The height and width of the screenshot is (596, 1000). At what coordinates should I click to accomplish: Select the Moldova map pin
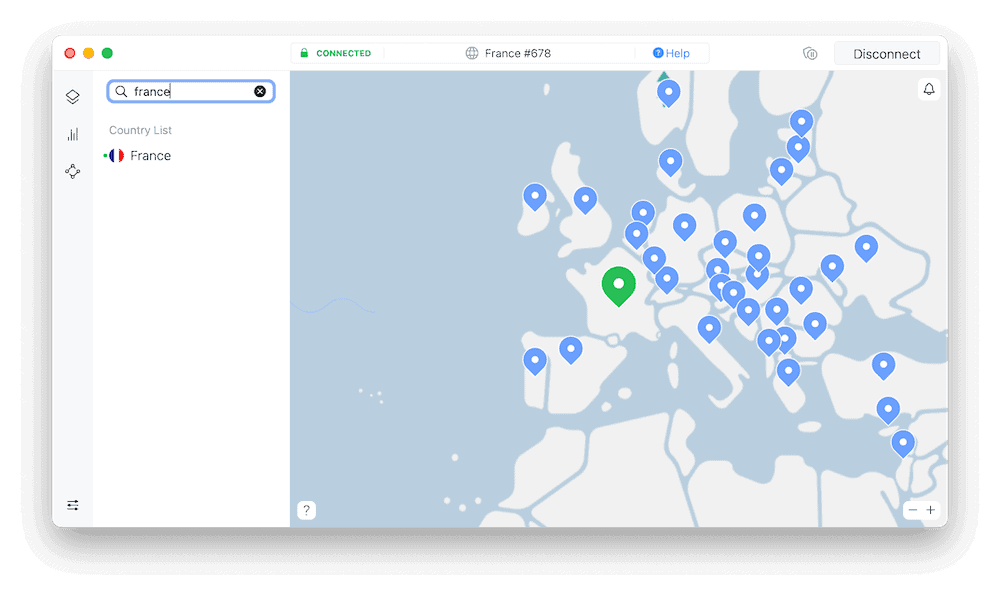click(832, 268)
